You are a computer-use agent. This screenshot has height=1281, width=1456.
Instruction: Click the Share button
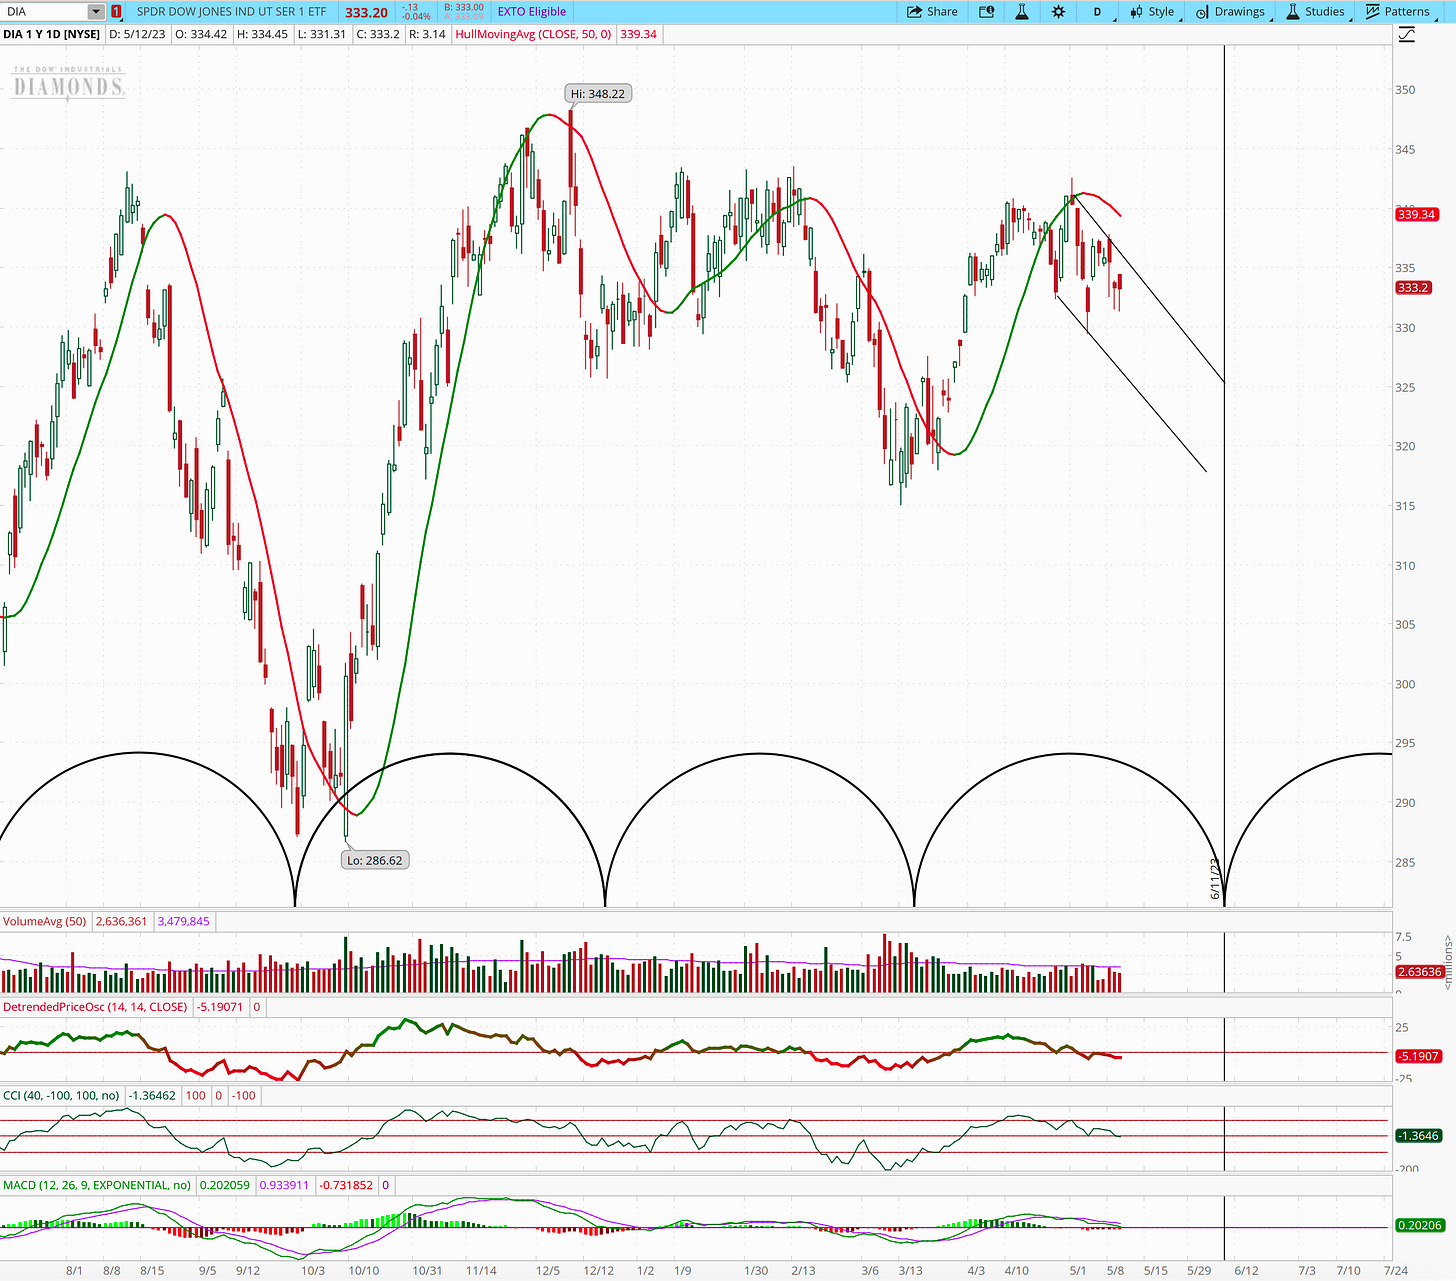click(932, 12)
